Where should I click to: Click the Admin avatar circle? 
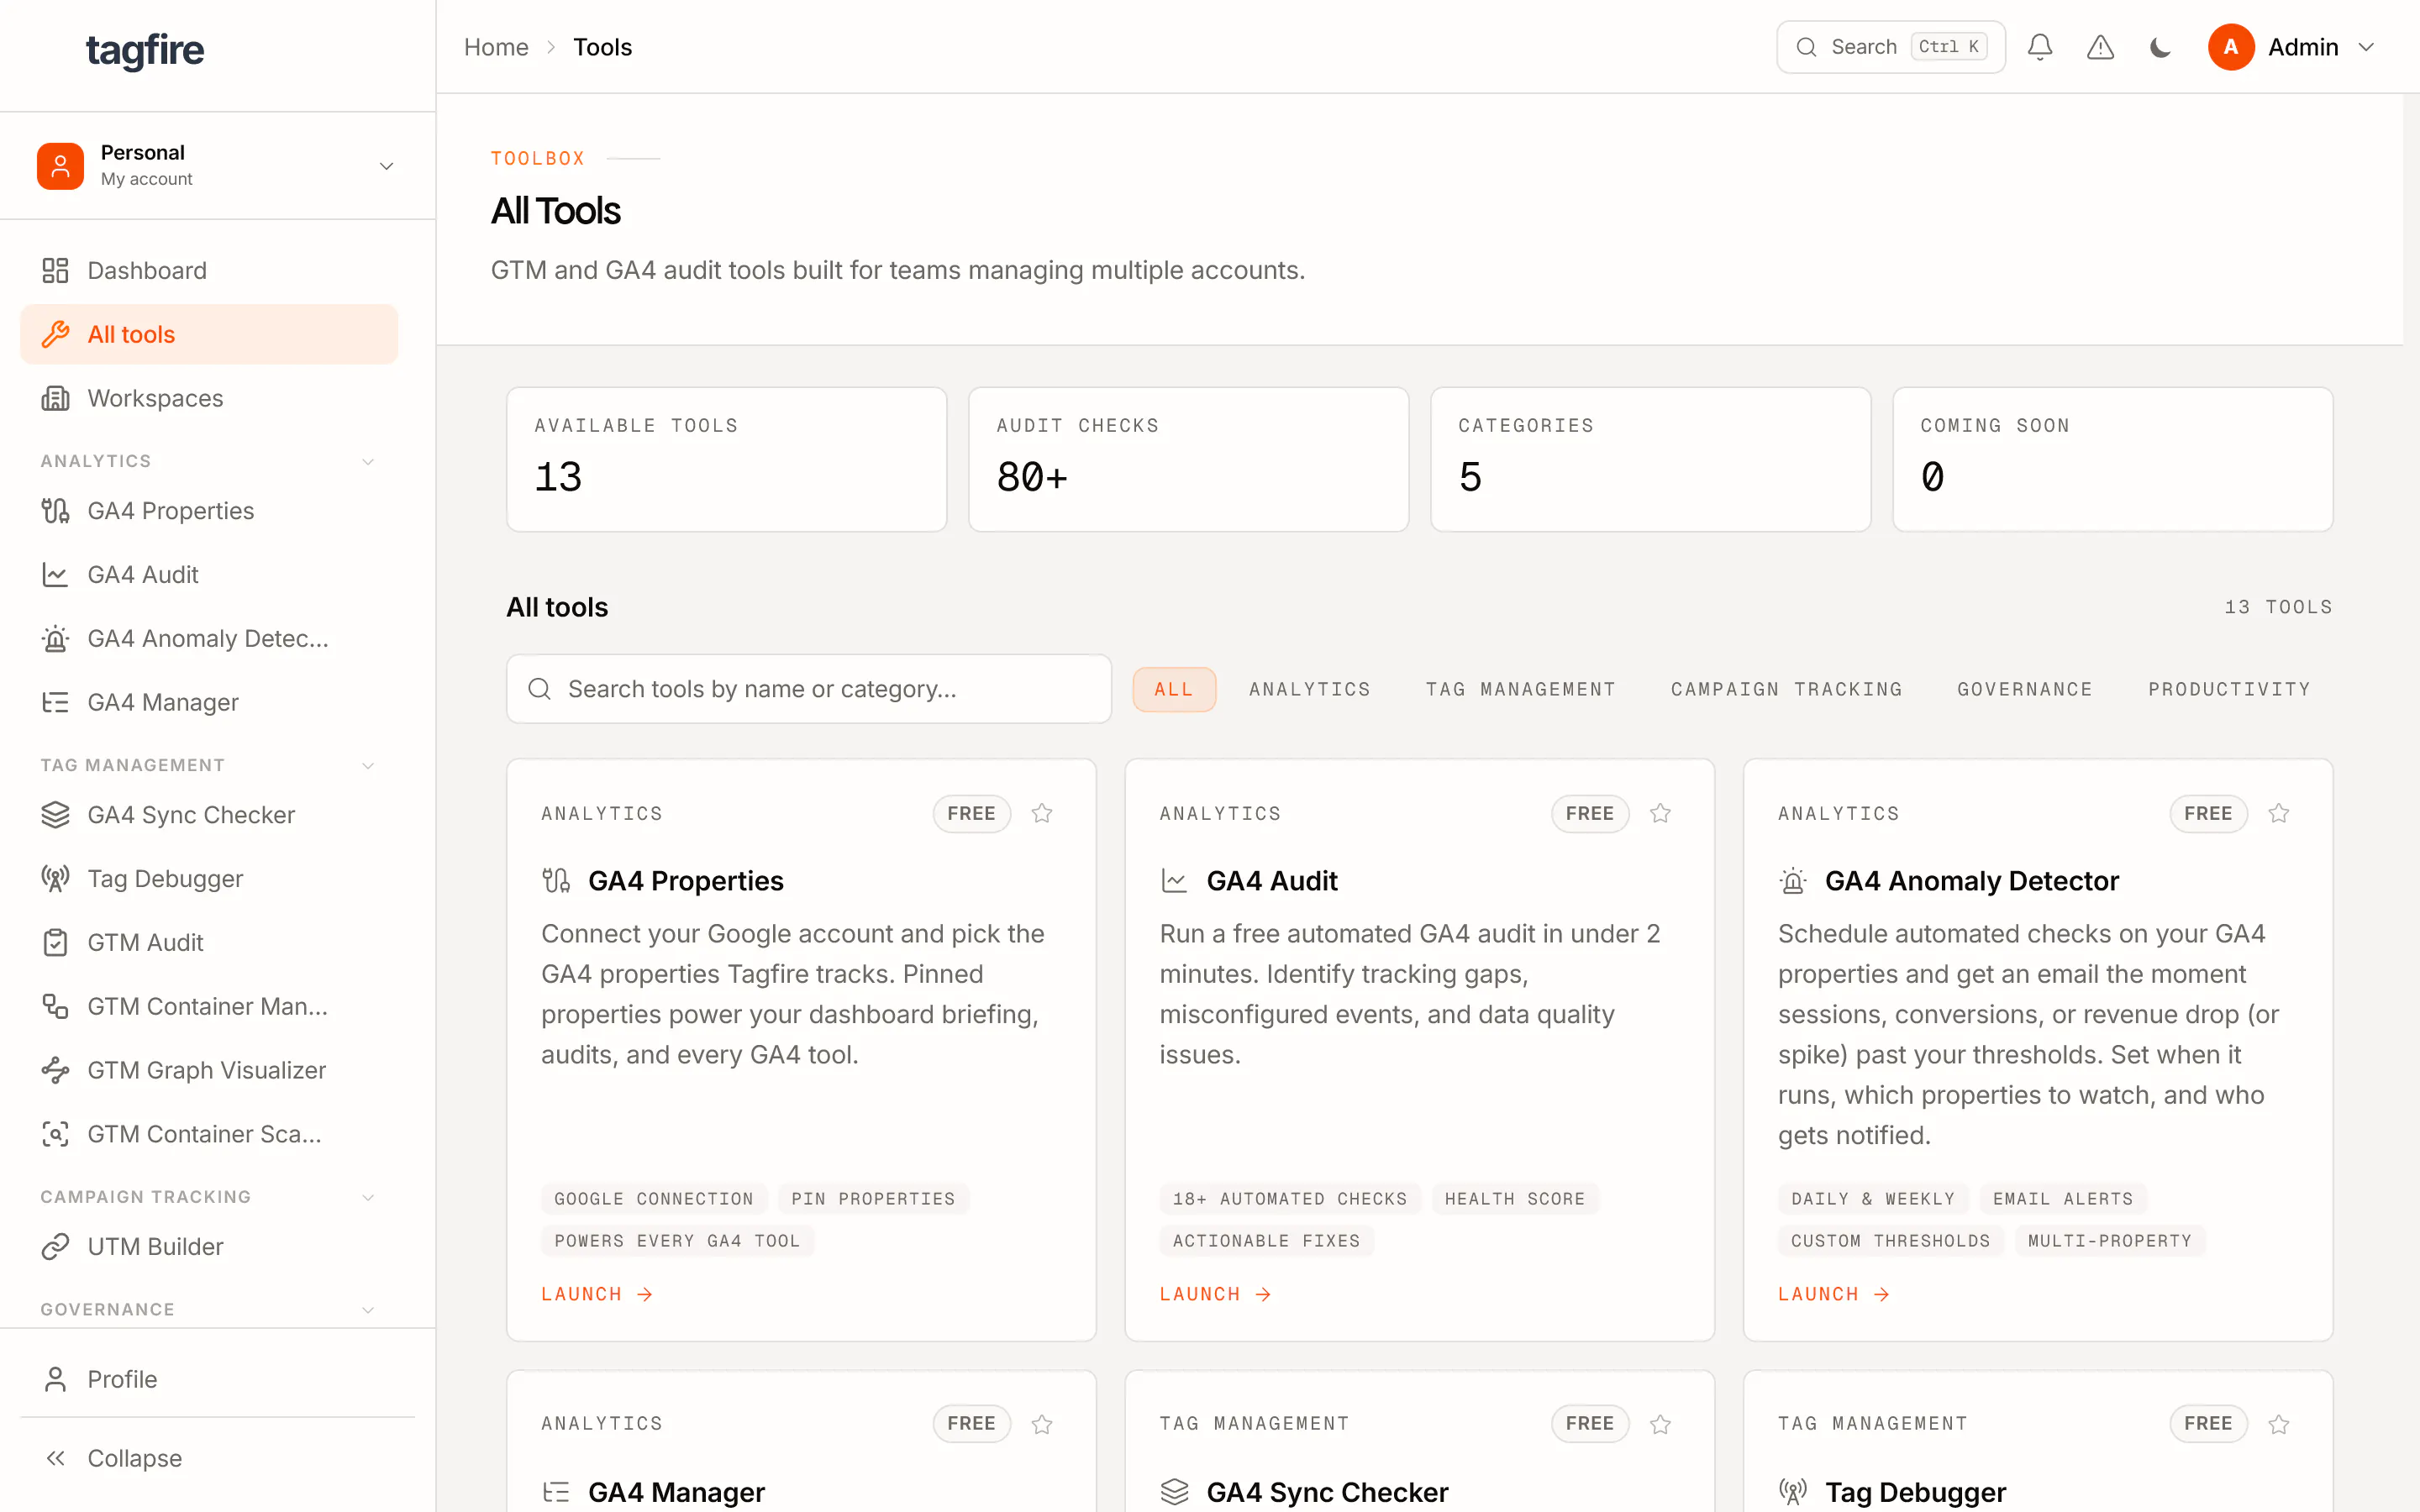(x=2231, y=47)
